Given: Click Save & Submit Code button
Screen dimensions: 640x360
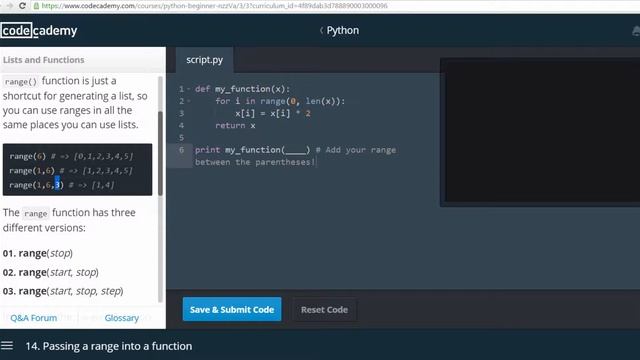Looking at the screenshot, I should click(232, 309).
